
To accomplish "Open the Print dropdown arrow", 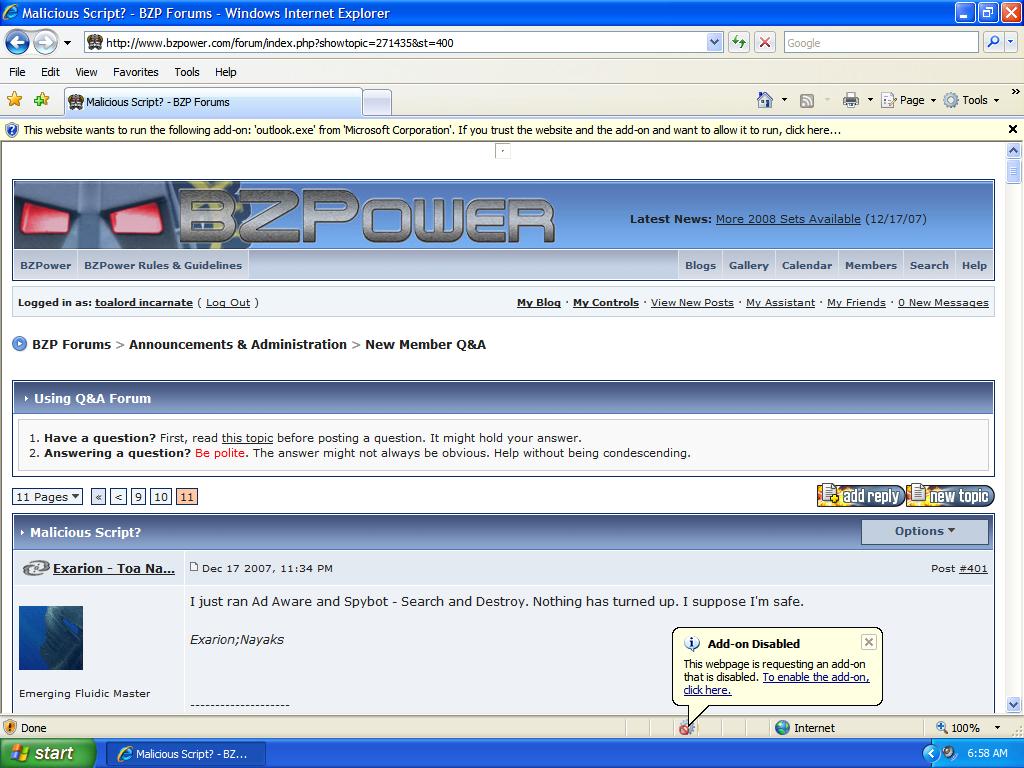I will coord(870,100).
